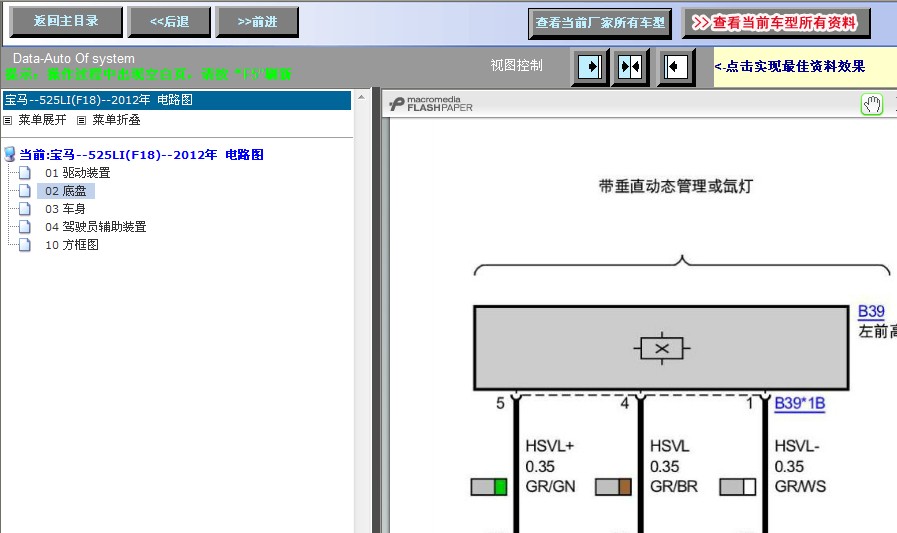Click the 菜单折叠 square icon

[x=81, y=120]
